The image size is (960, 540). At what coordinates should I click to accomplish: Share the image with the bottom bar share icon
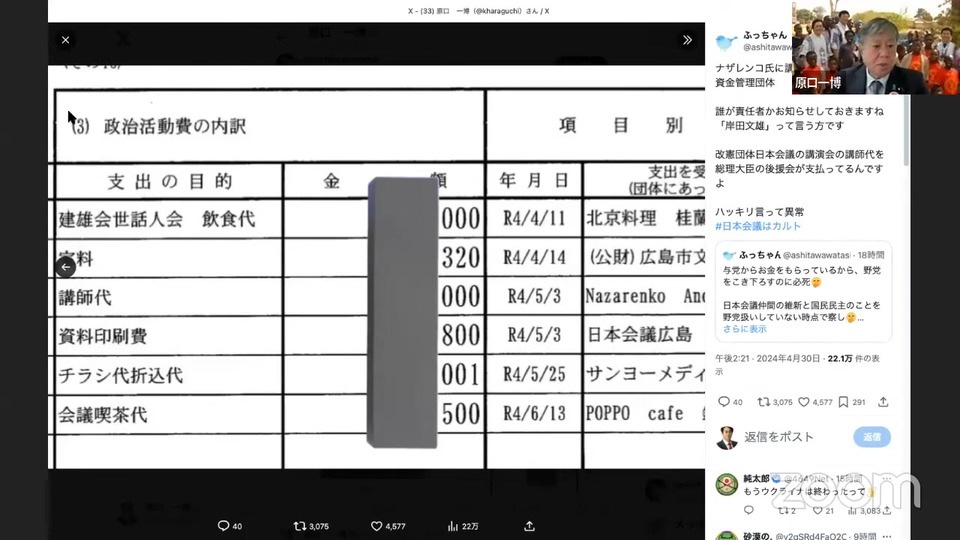tap(530, 527)
